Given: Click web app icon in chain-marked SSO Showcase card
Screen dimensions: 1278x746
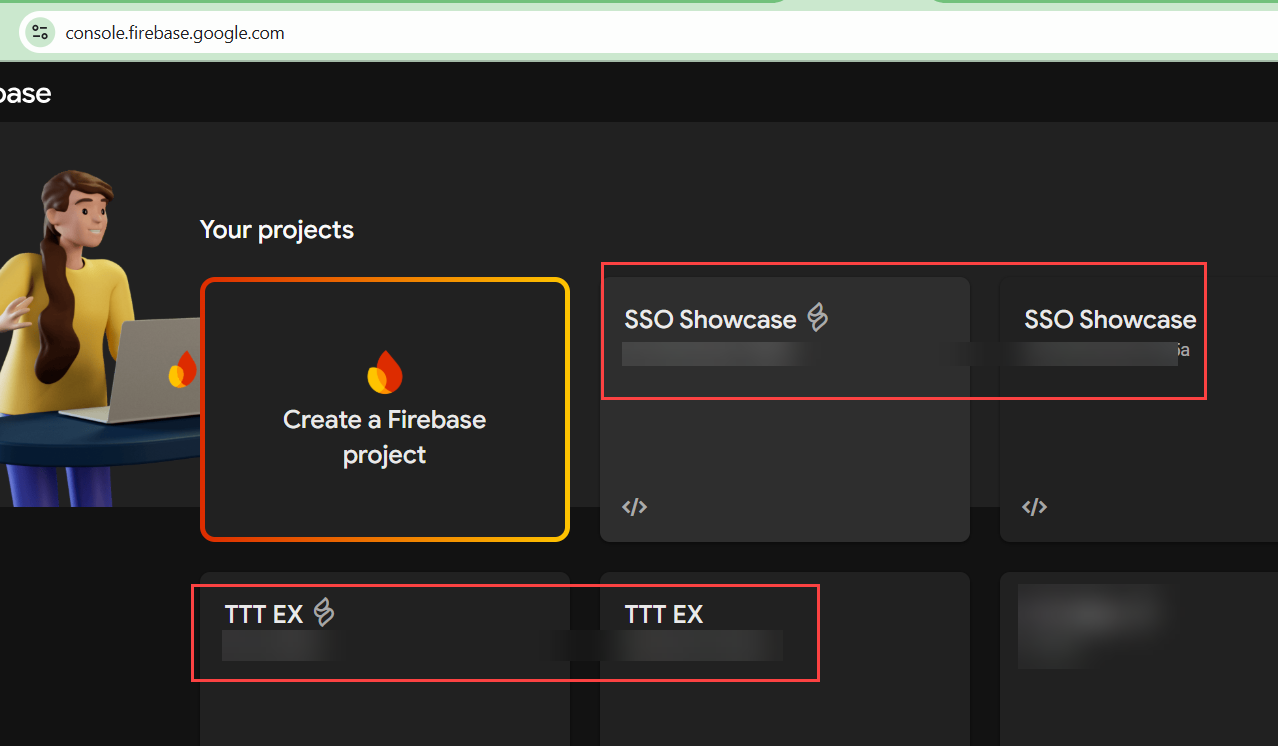Looking at the screenshot, I should (635, 507).
